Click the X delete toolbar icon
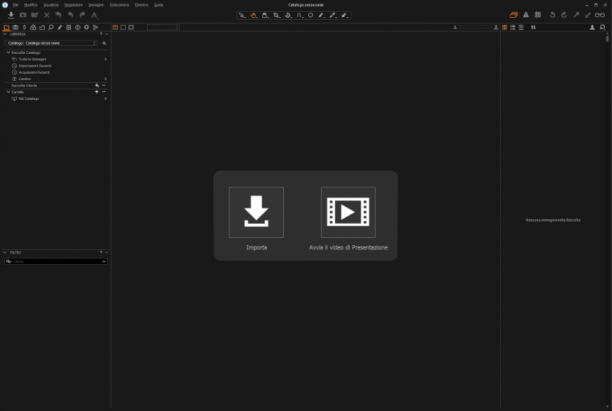 (46, 15)
